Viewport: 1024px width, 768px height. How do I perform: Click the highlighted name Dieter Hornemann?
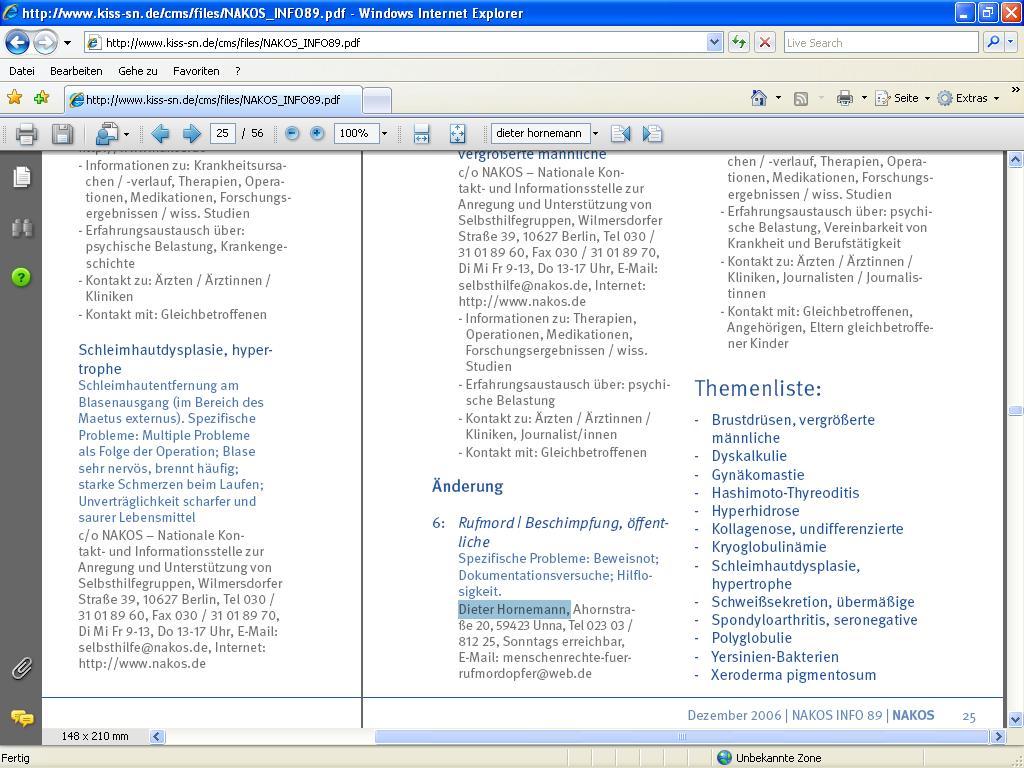point(514,609)
